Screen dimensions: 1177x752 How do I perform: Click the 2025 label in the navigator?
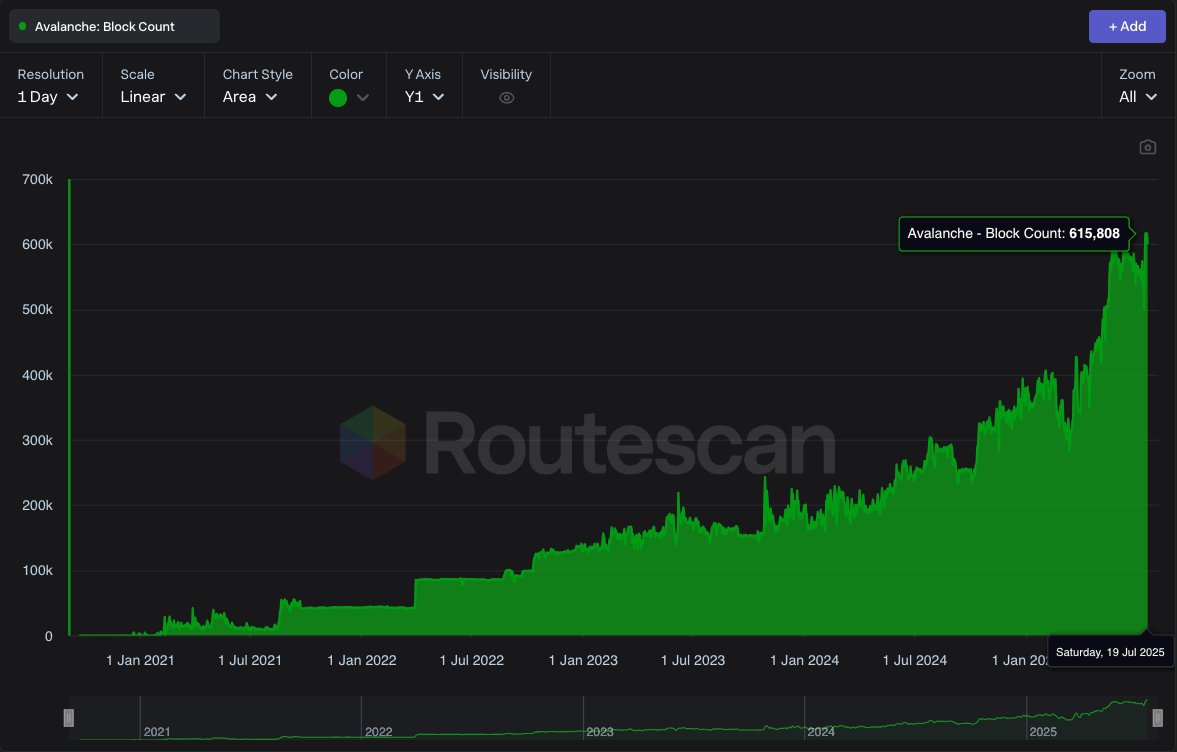click(x=1043, y=732)
